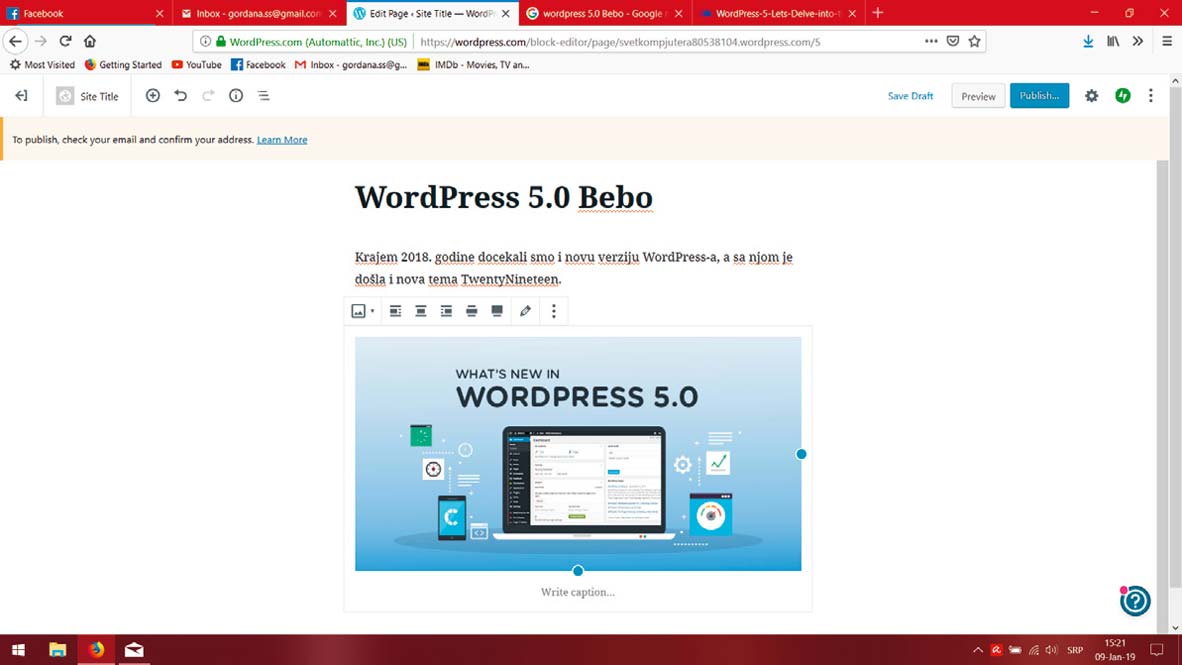The height and width of the screenshot is (665, 1182).
Task: Open YouTube bookmark
Action: (x=197, y=65)
